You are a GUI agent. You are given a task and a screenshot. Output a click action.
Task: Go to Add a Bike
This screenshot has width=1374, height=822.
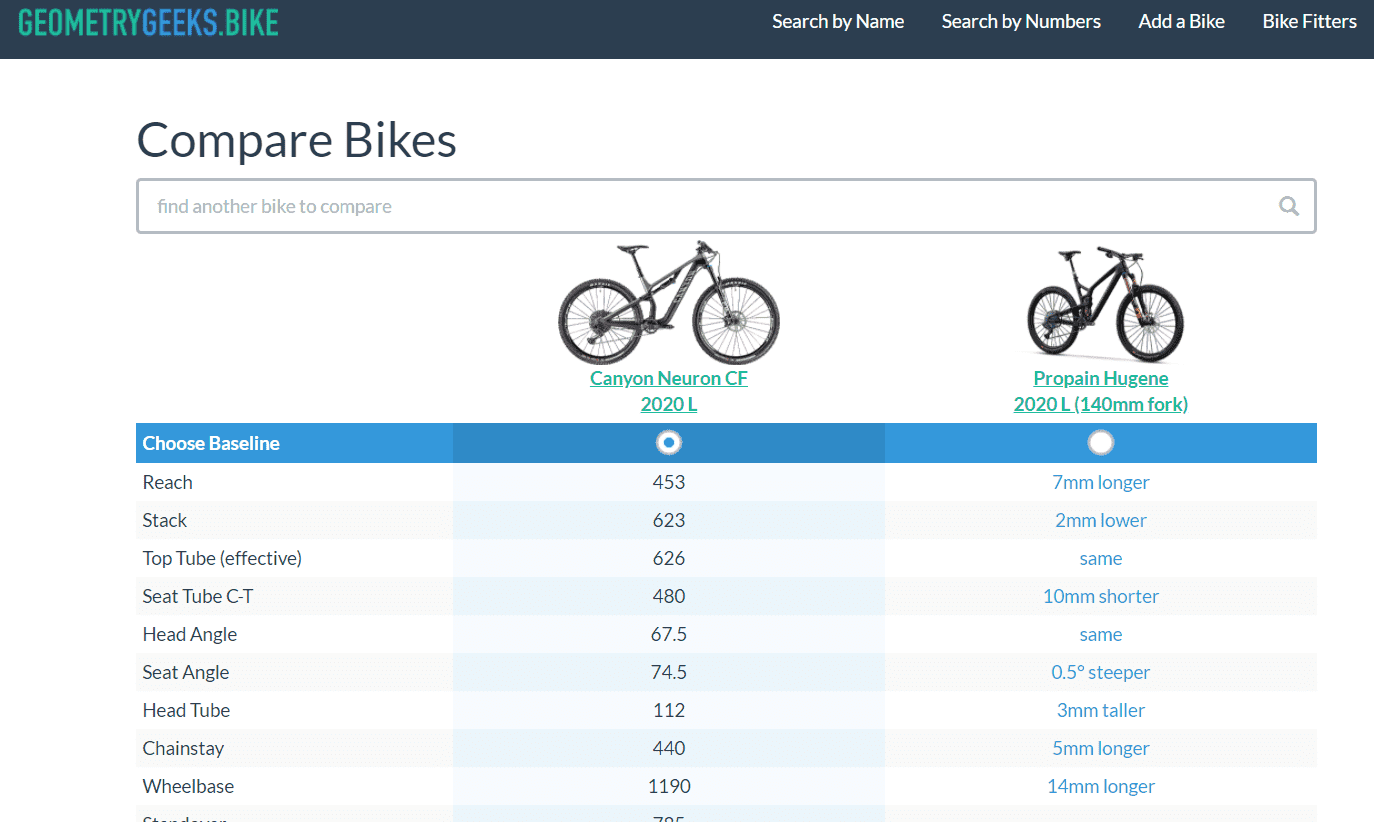tap(1181, 22)
